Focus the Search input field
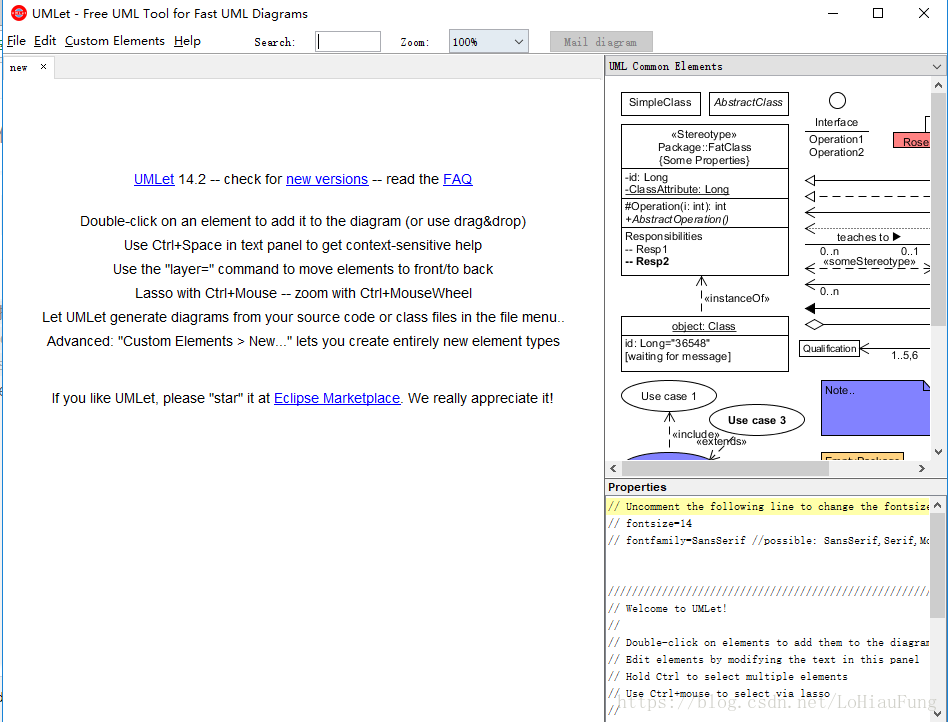This screenshot has width=948, height=722. coord(348,42)
